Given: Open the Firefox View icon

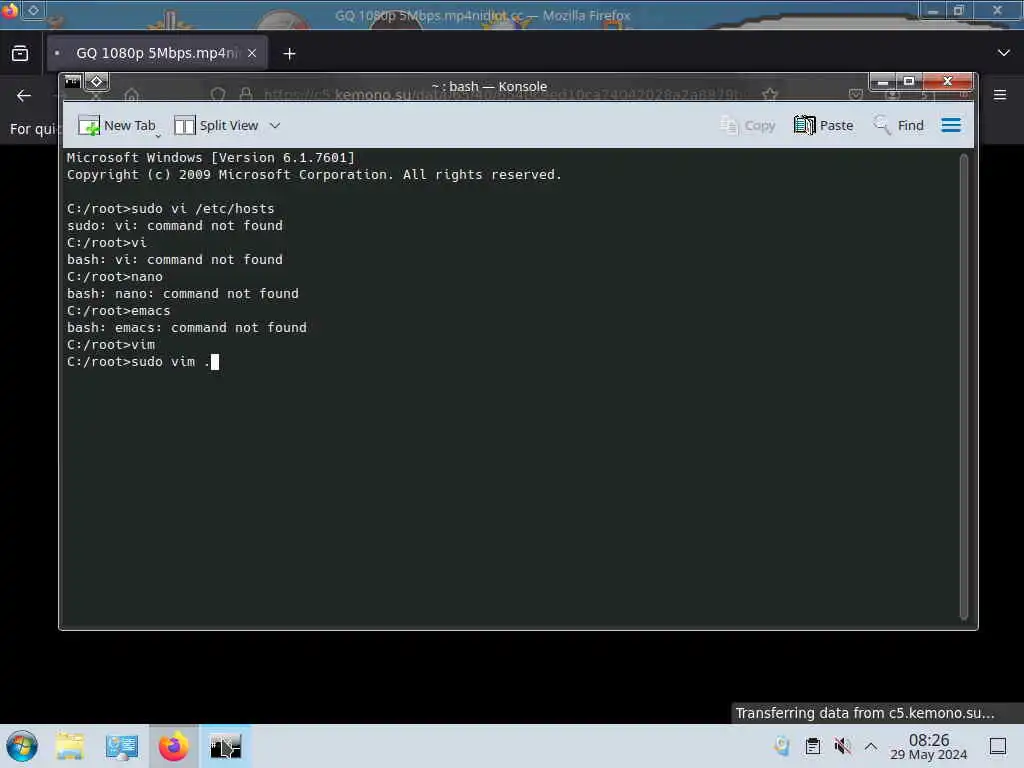Looking at the screenshot, I should point(20,54).
